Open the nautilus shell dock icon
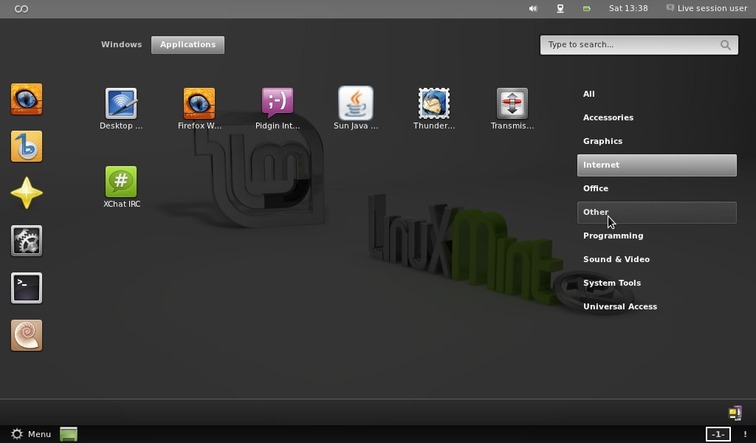Screen dimensions: 756x443 coord(27,335)
